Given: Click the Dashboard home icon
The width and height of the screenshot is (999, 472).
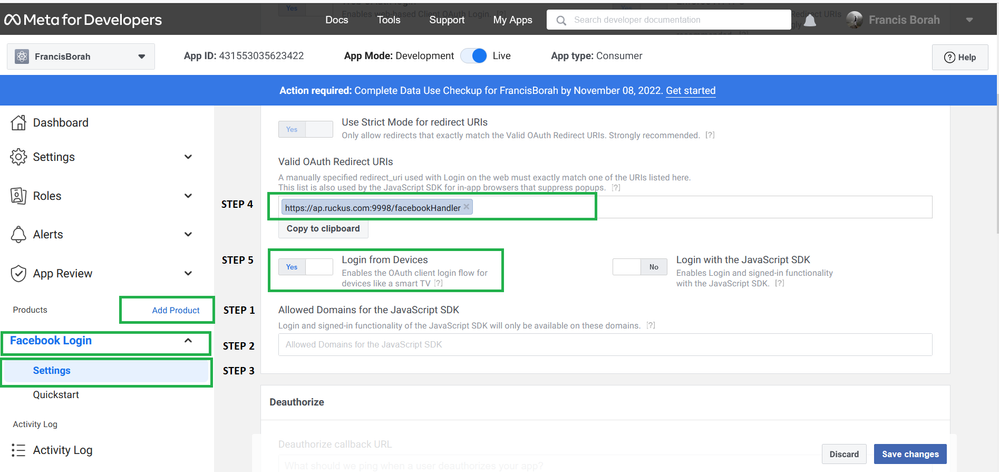Looking at the screenshot, I should tap(18, 123).
